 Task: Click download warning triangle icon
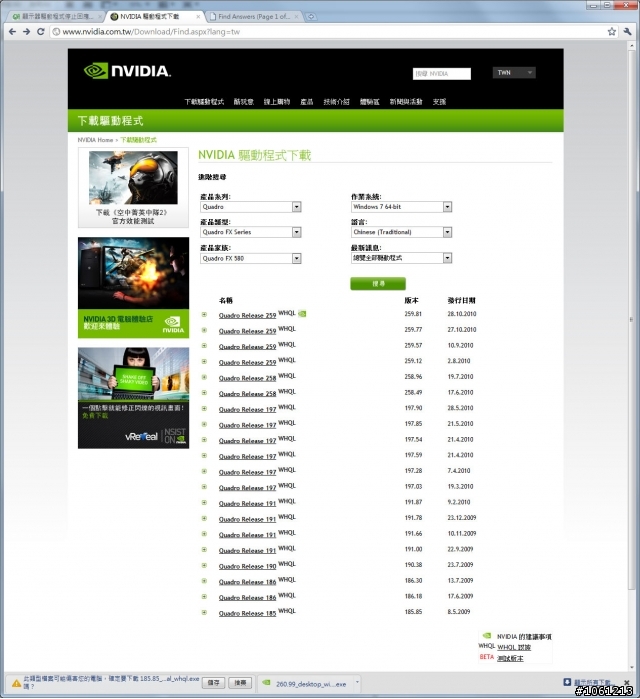tap(16, 683)
